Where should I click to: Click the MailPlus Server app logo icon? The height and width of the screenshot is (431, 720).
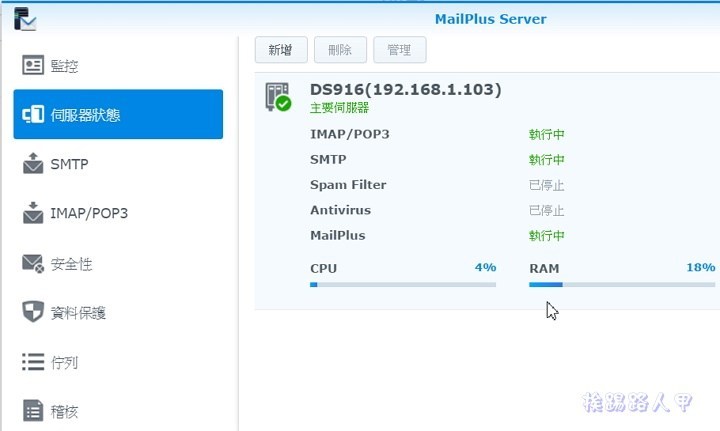pos(25,19)
